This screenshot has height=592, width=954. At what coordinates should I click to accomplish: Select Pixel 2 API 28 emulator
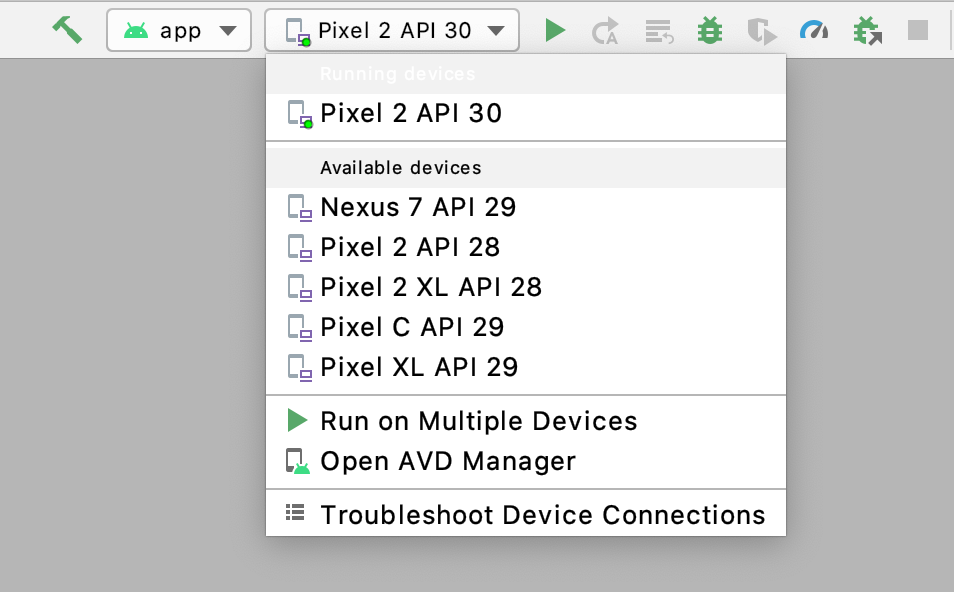pyautogui.click(x=526, y=248)
